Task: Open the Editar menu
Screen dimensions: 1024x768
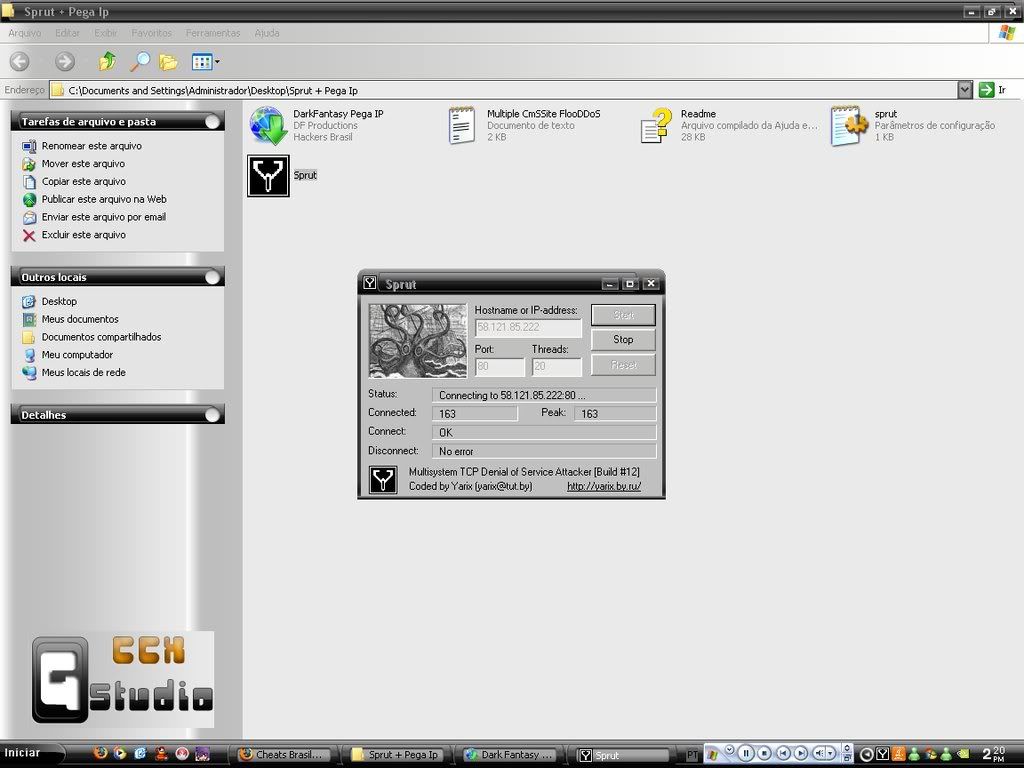Action: point(67,33)
